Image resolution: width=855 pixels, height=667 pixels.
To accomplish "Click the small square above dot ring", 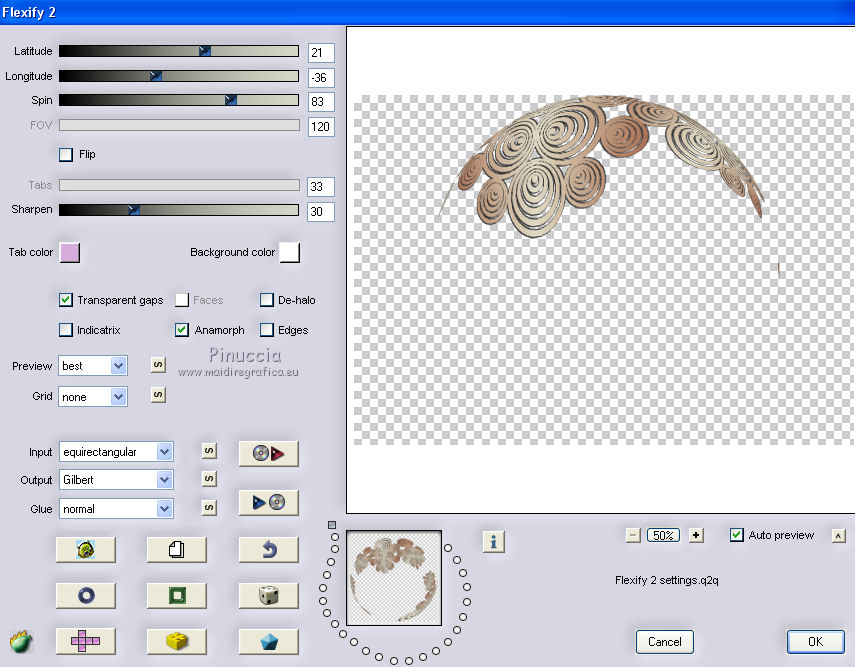I will [x=332, y=525].
